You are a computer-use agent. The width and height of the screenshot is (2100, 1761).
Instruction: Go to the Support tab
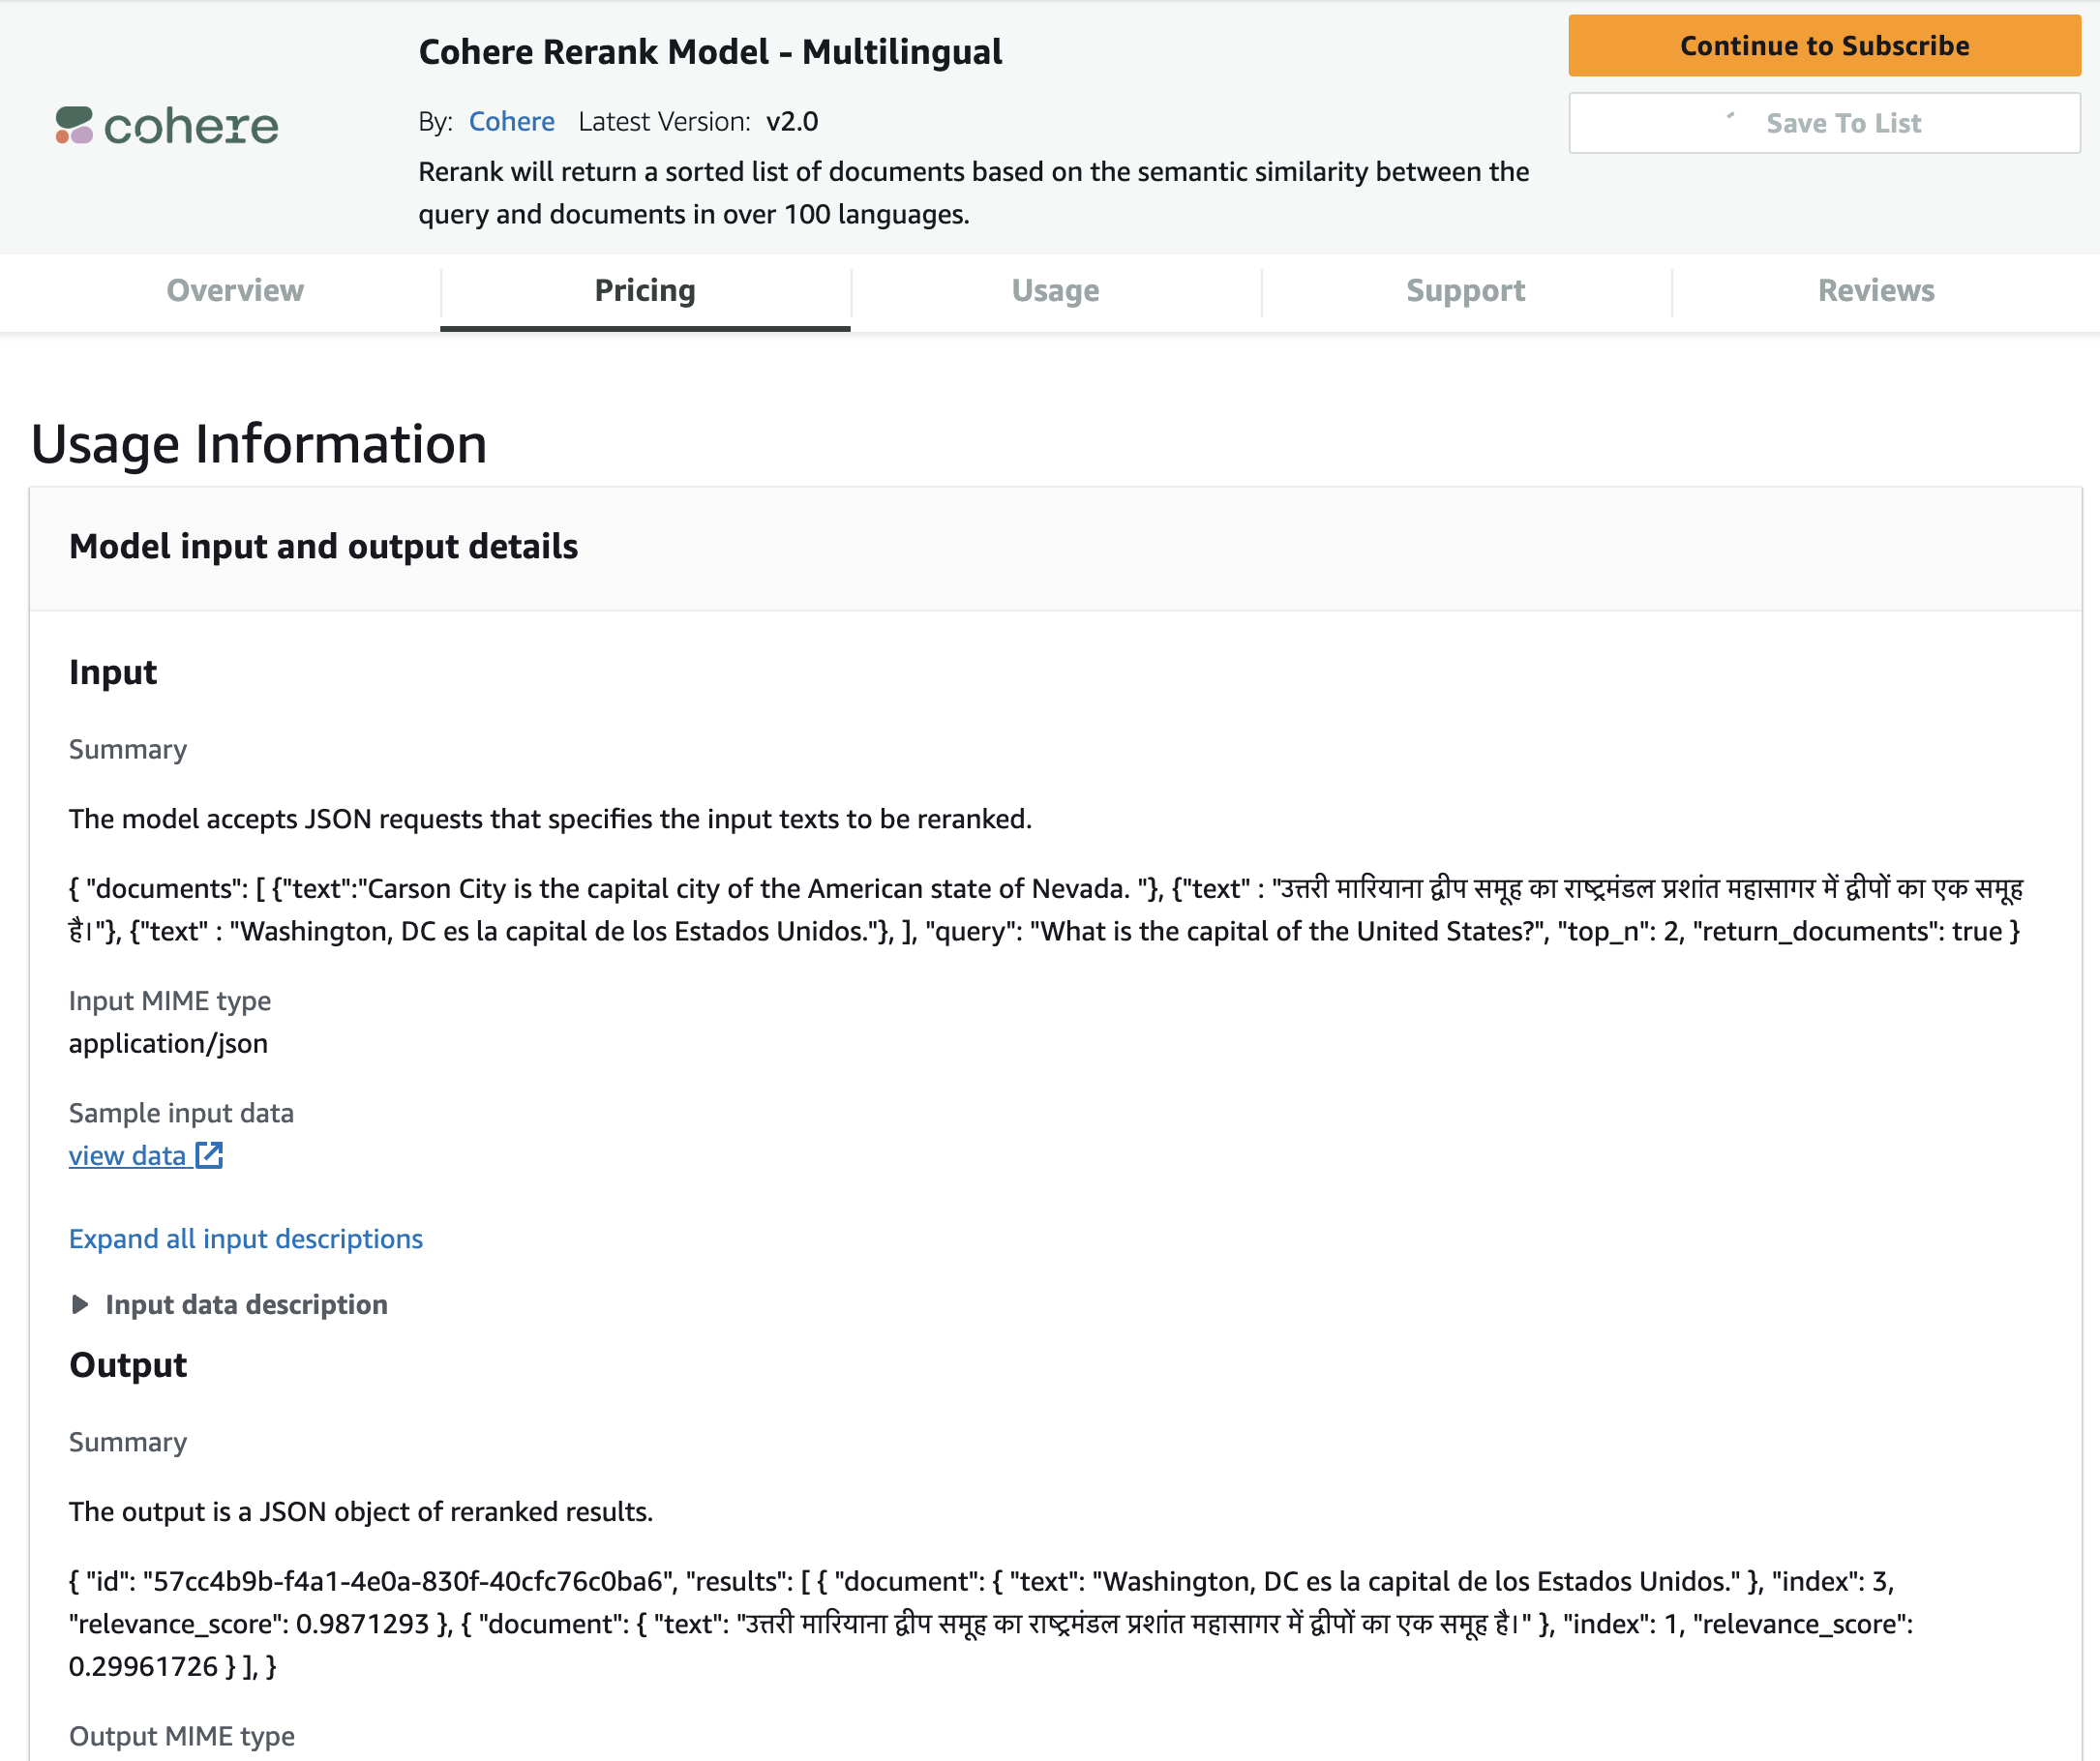point(1466,290)
